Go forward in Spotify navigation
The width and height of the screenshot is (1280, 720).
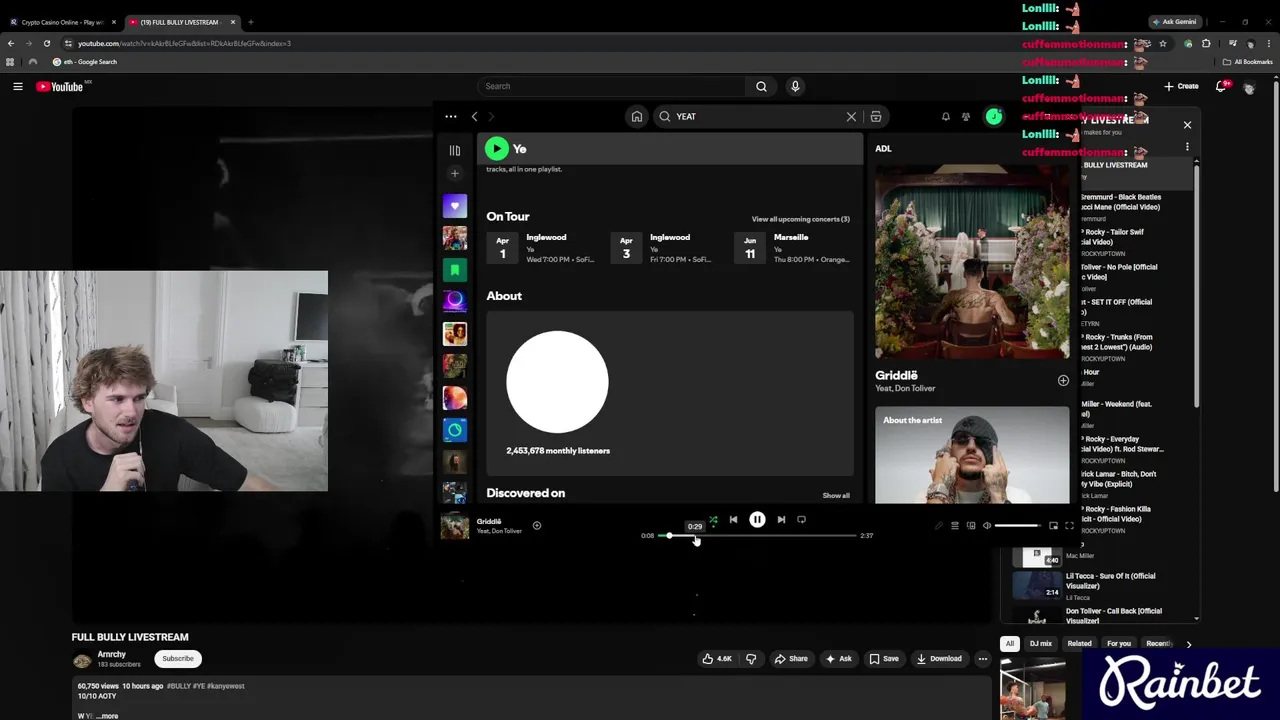(491, 116)
